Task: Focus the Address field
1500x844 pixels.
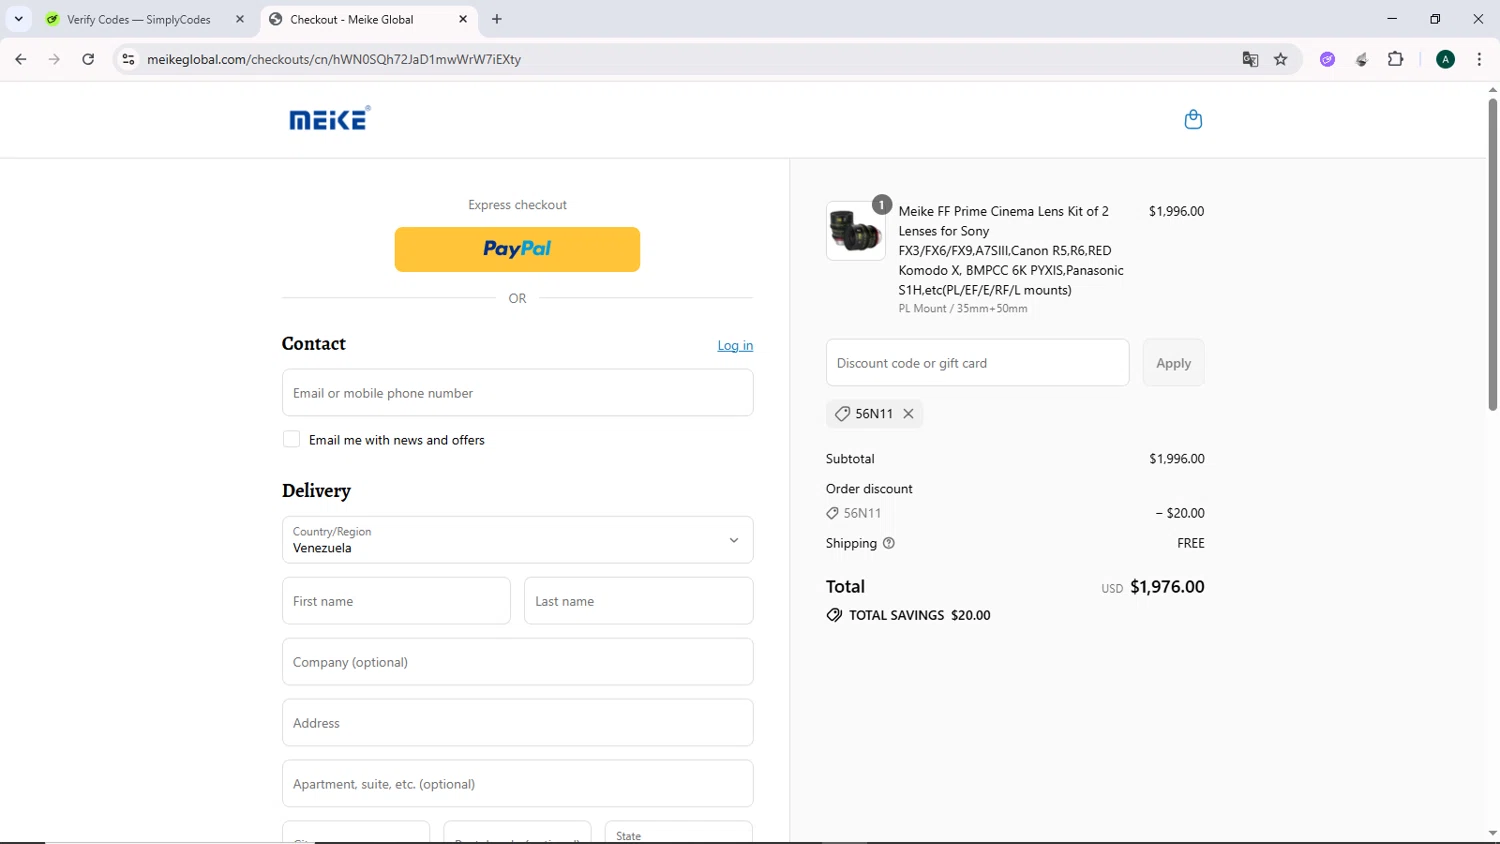Action: [x=517, y=723]
